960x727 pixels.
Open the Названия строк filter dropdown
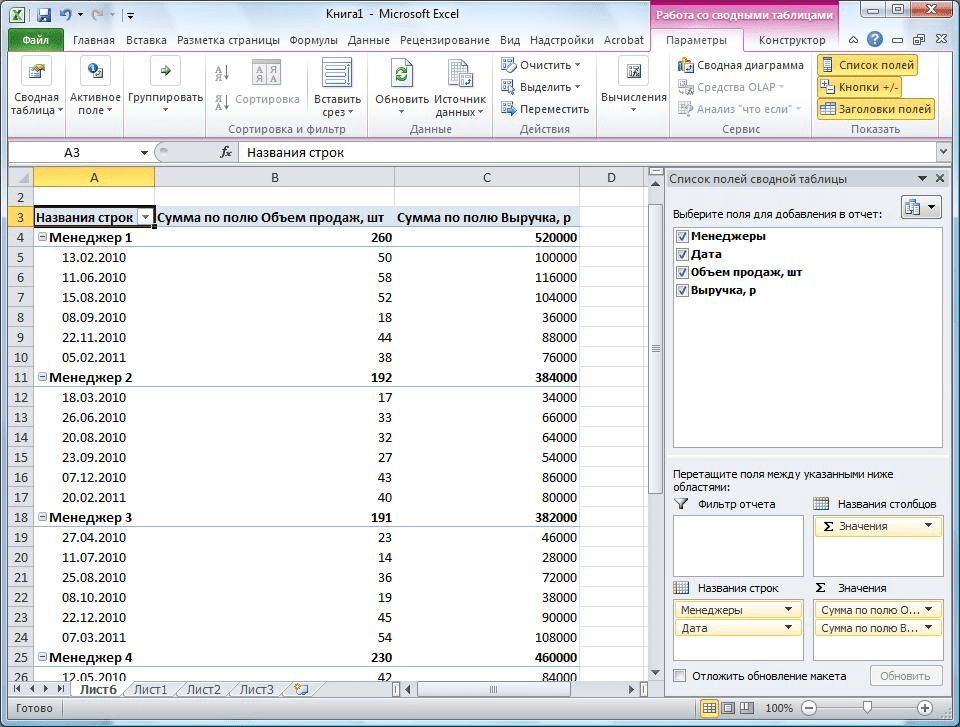point(146,217)
